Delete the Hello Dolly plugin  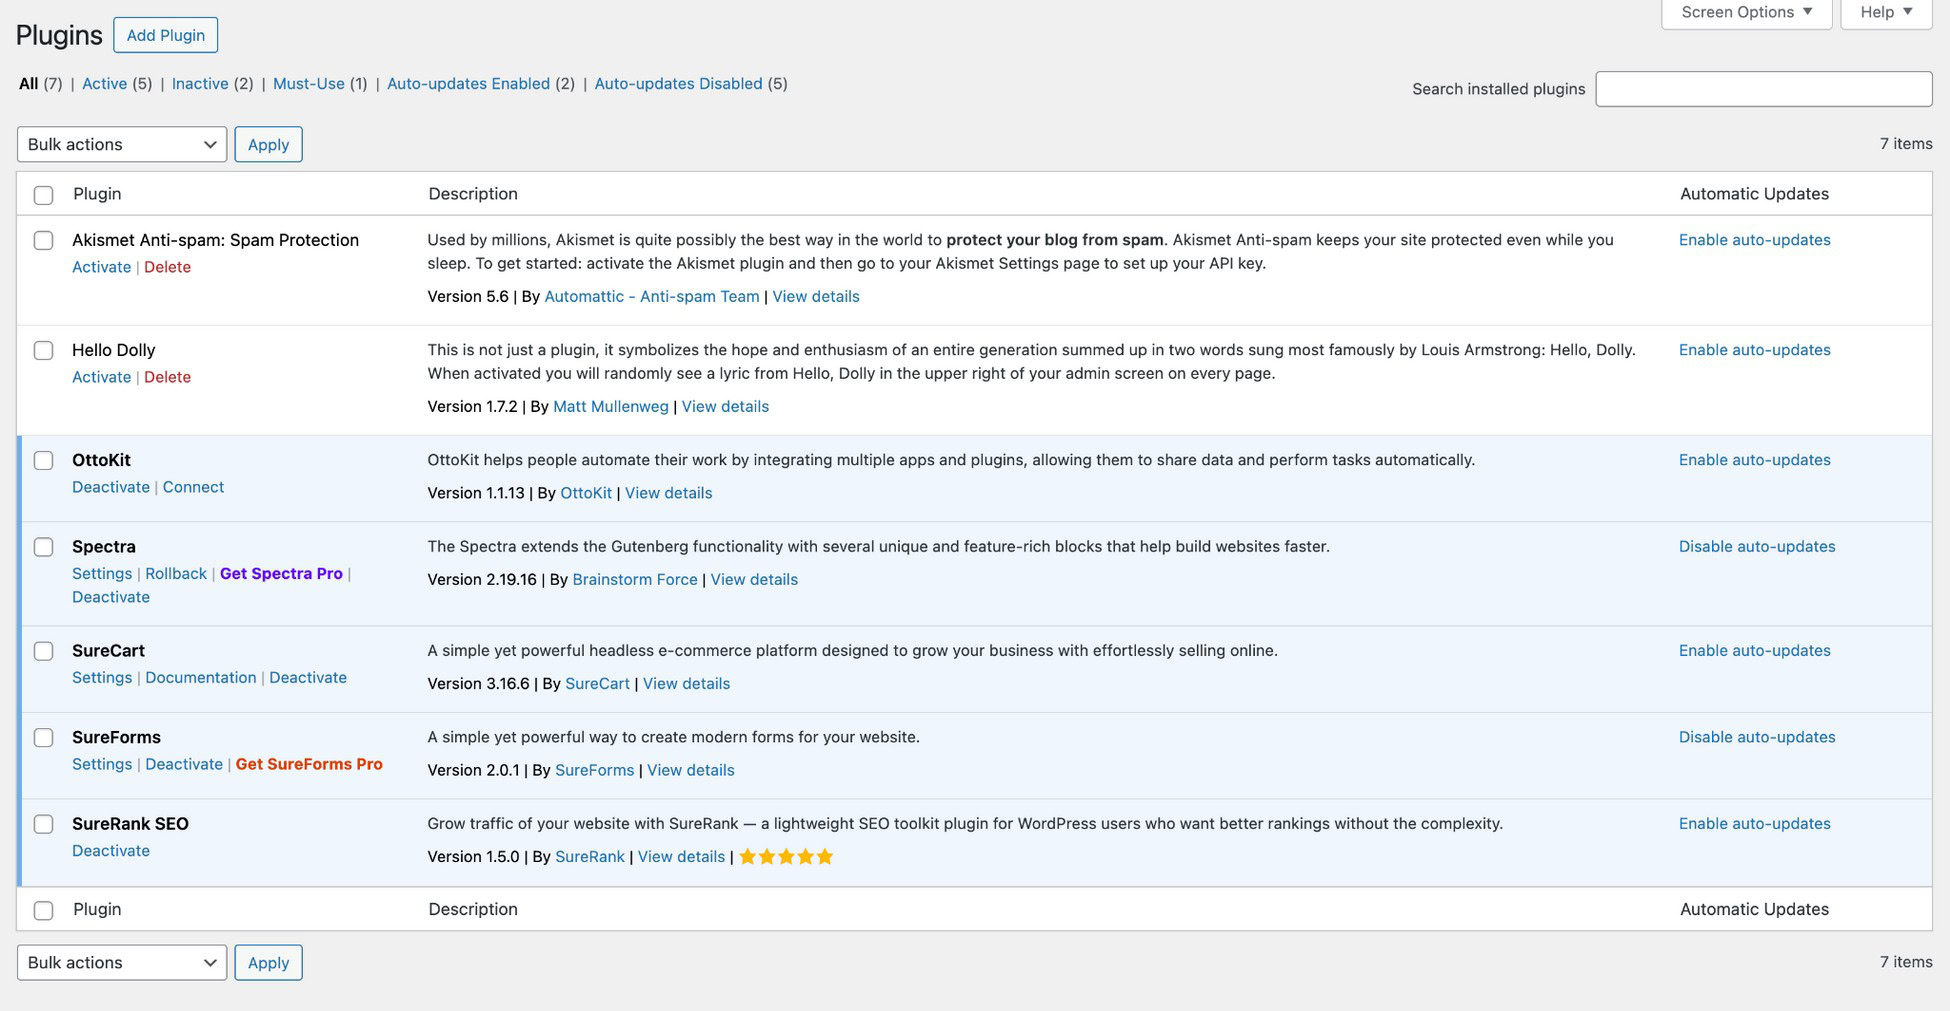(x=167, y=377)
